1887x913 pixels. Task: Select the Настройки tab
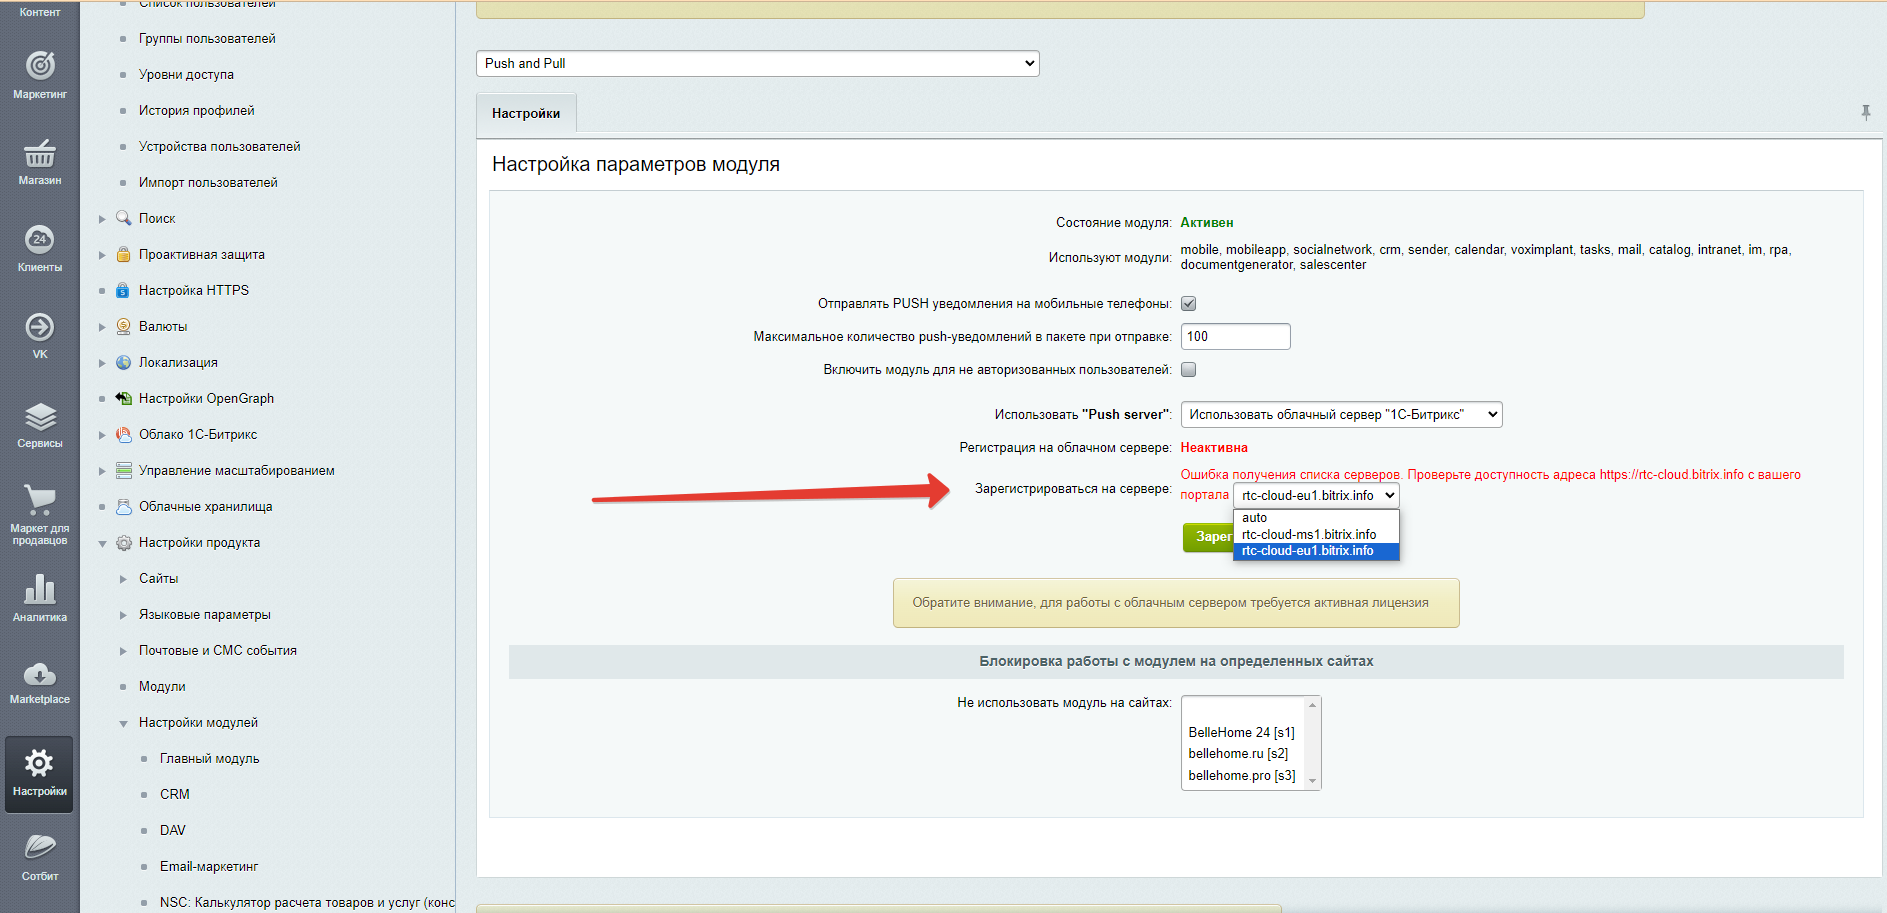tap(526, 113)
